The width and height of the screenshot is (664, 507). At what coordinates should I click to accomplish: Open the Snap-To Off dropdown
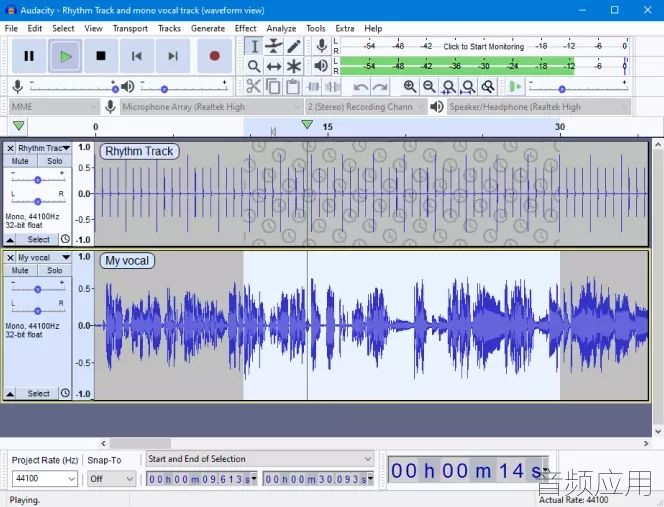point(111,479)
